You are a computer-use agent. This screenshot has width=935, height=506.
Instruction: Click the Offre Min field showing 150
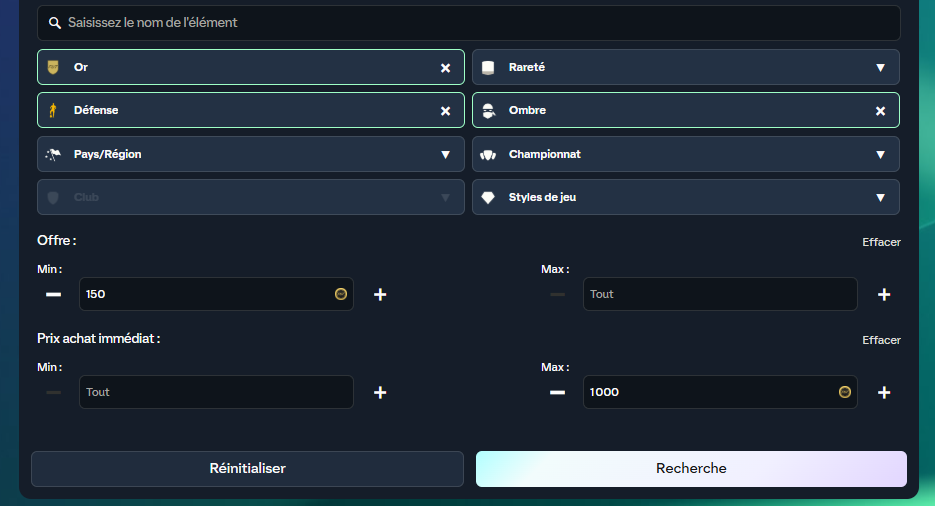216,294
